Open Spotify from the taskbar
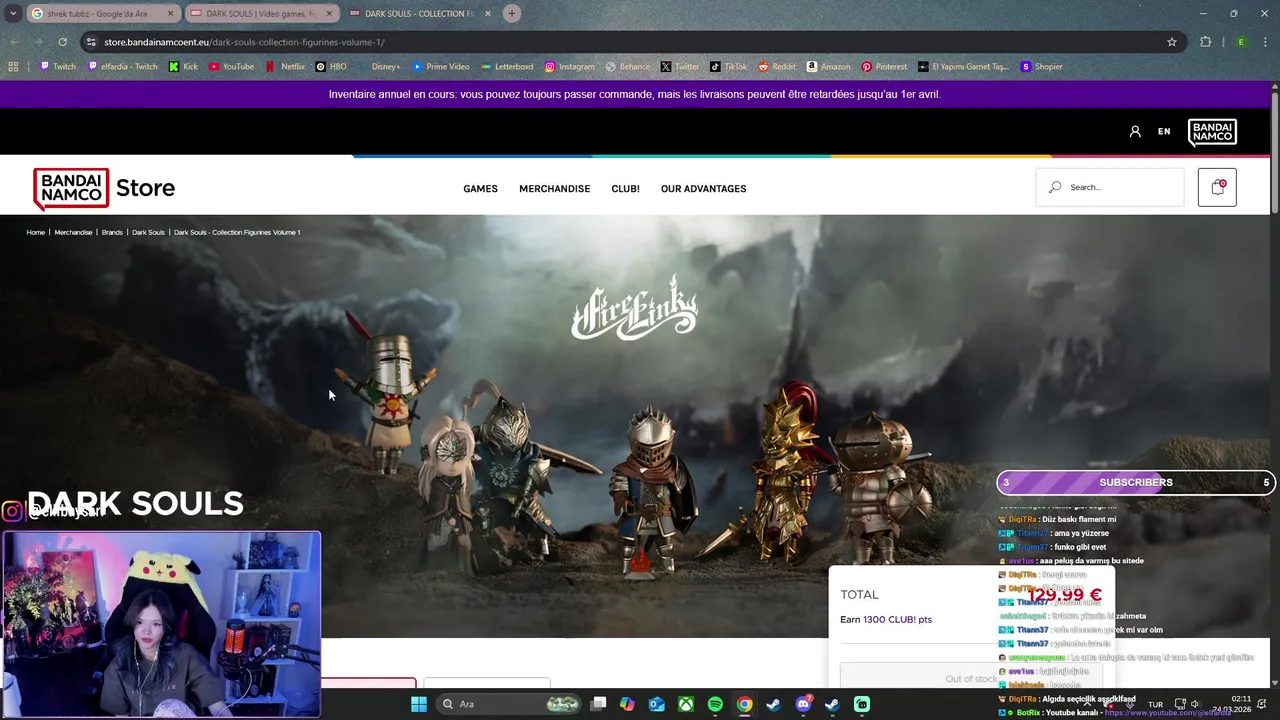Viewport: 1280px width, 720px height. 715,704
